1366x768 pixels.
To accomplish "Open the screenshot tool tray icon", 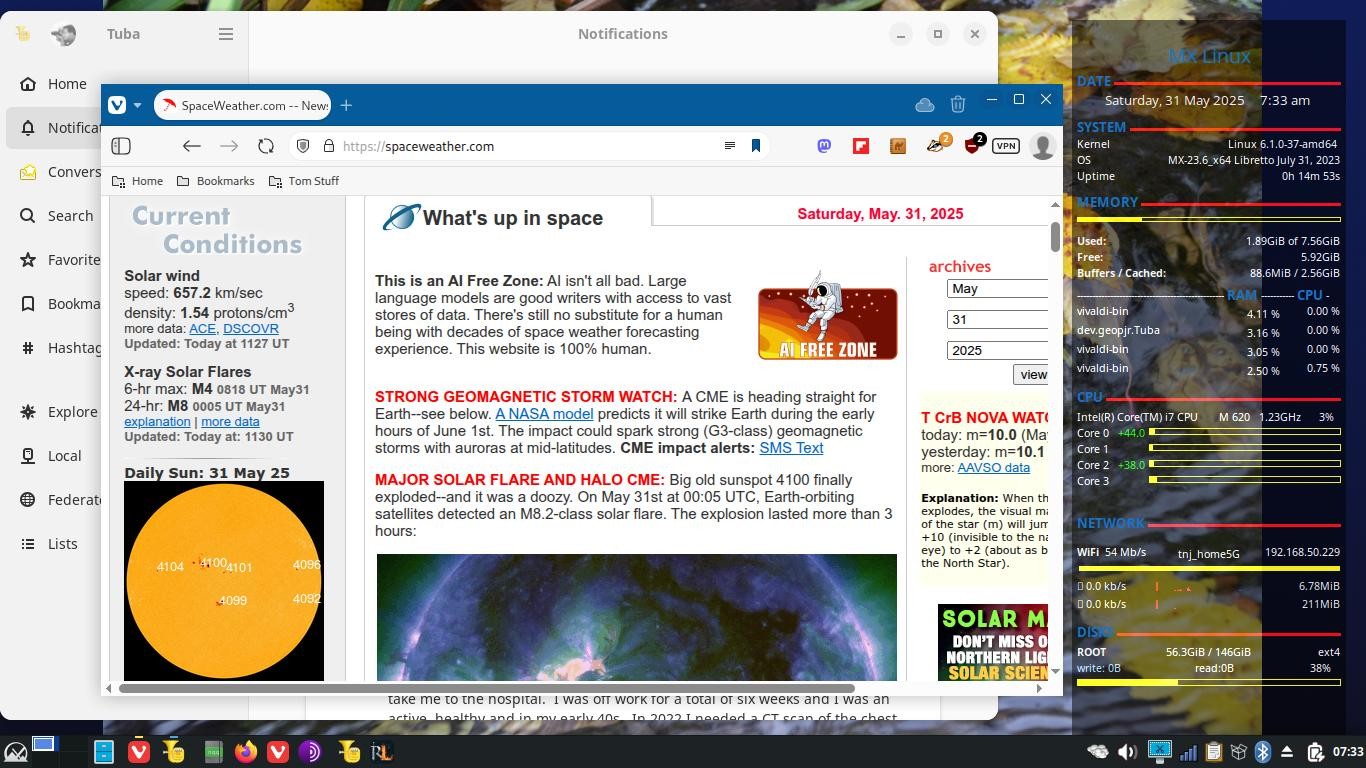I will pyautogui.click(x=1159, y=750).
